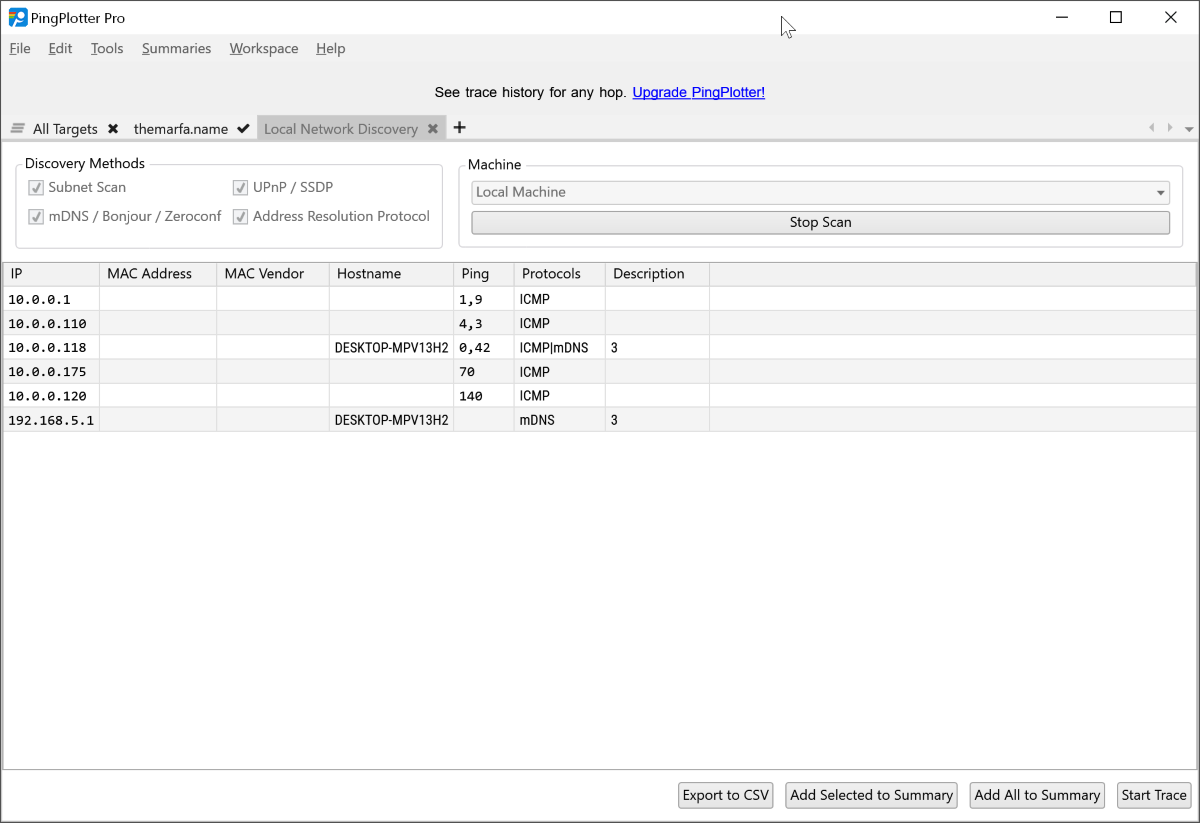
Task: Switch to the themarfa.name tab
Action: 181,129
